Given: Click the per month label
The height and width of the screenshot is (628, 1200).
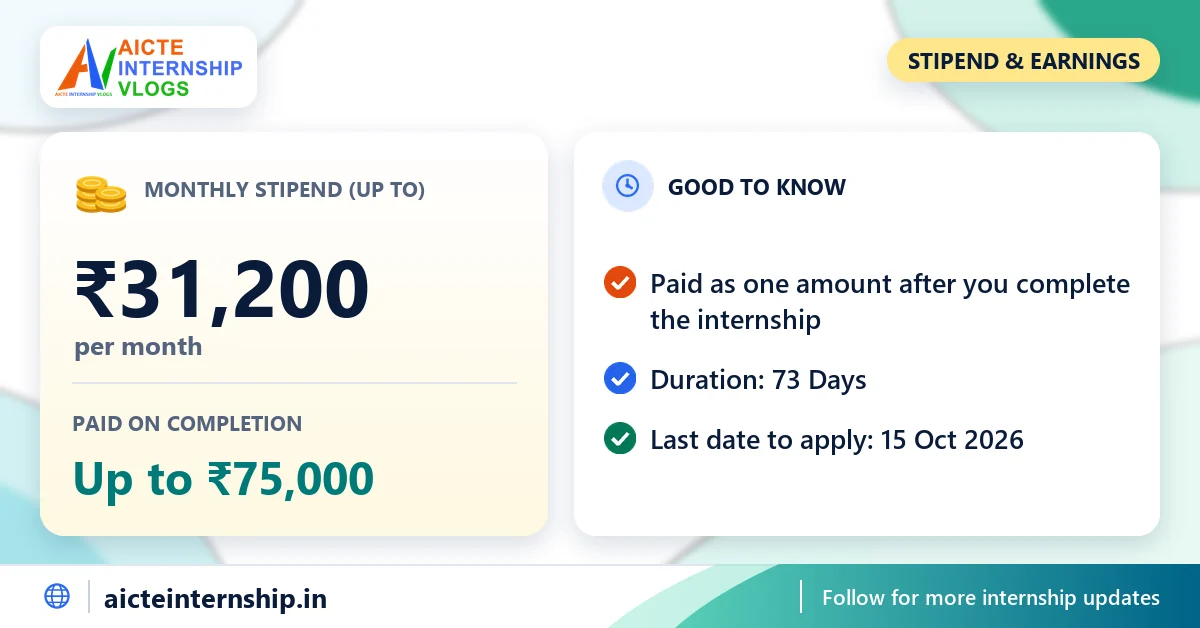Looking at the screenshot, I should click(138, 347).
